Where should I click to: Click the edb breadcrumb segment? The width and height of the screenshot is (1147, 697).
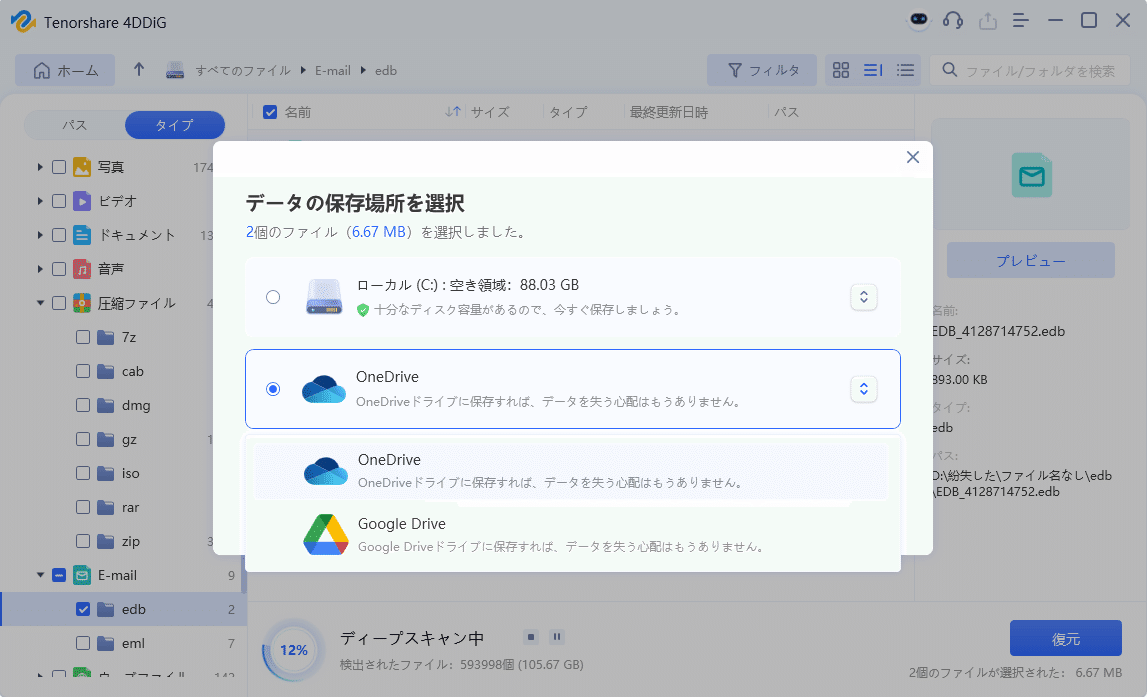(x=386, y=70)
